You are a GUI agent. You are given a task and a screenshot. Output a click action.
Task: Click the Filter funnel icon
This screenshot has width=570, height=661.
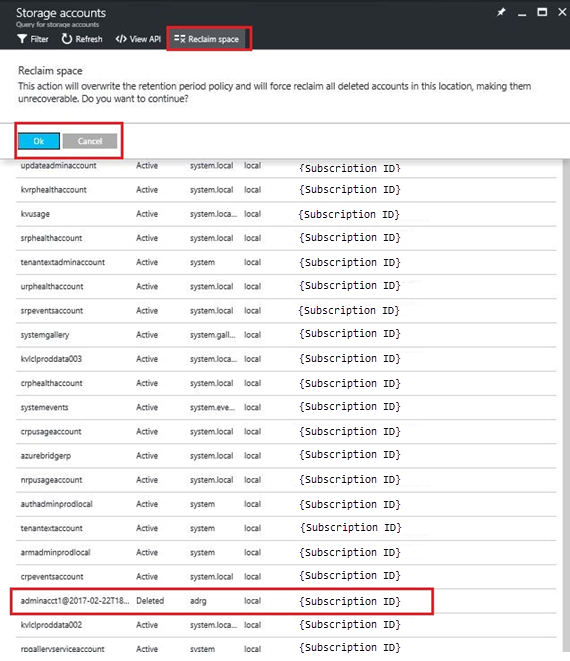click(22, 39)
